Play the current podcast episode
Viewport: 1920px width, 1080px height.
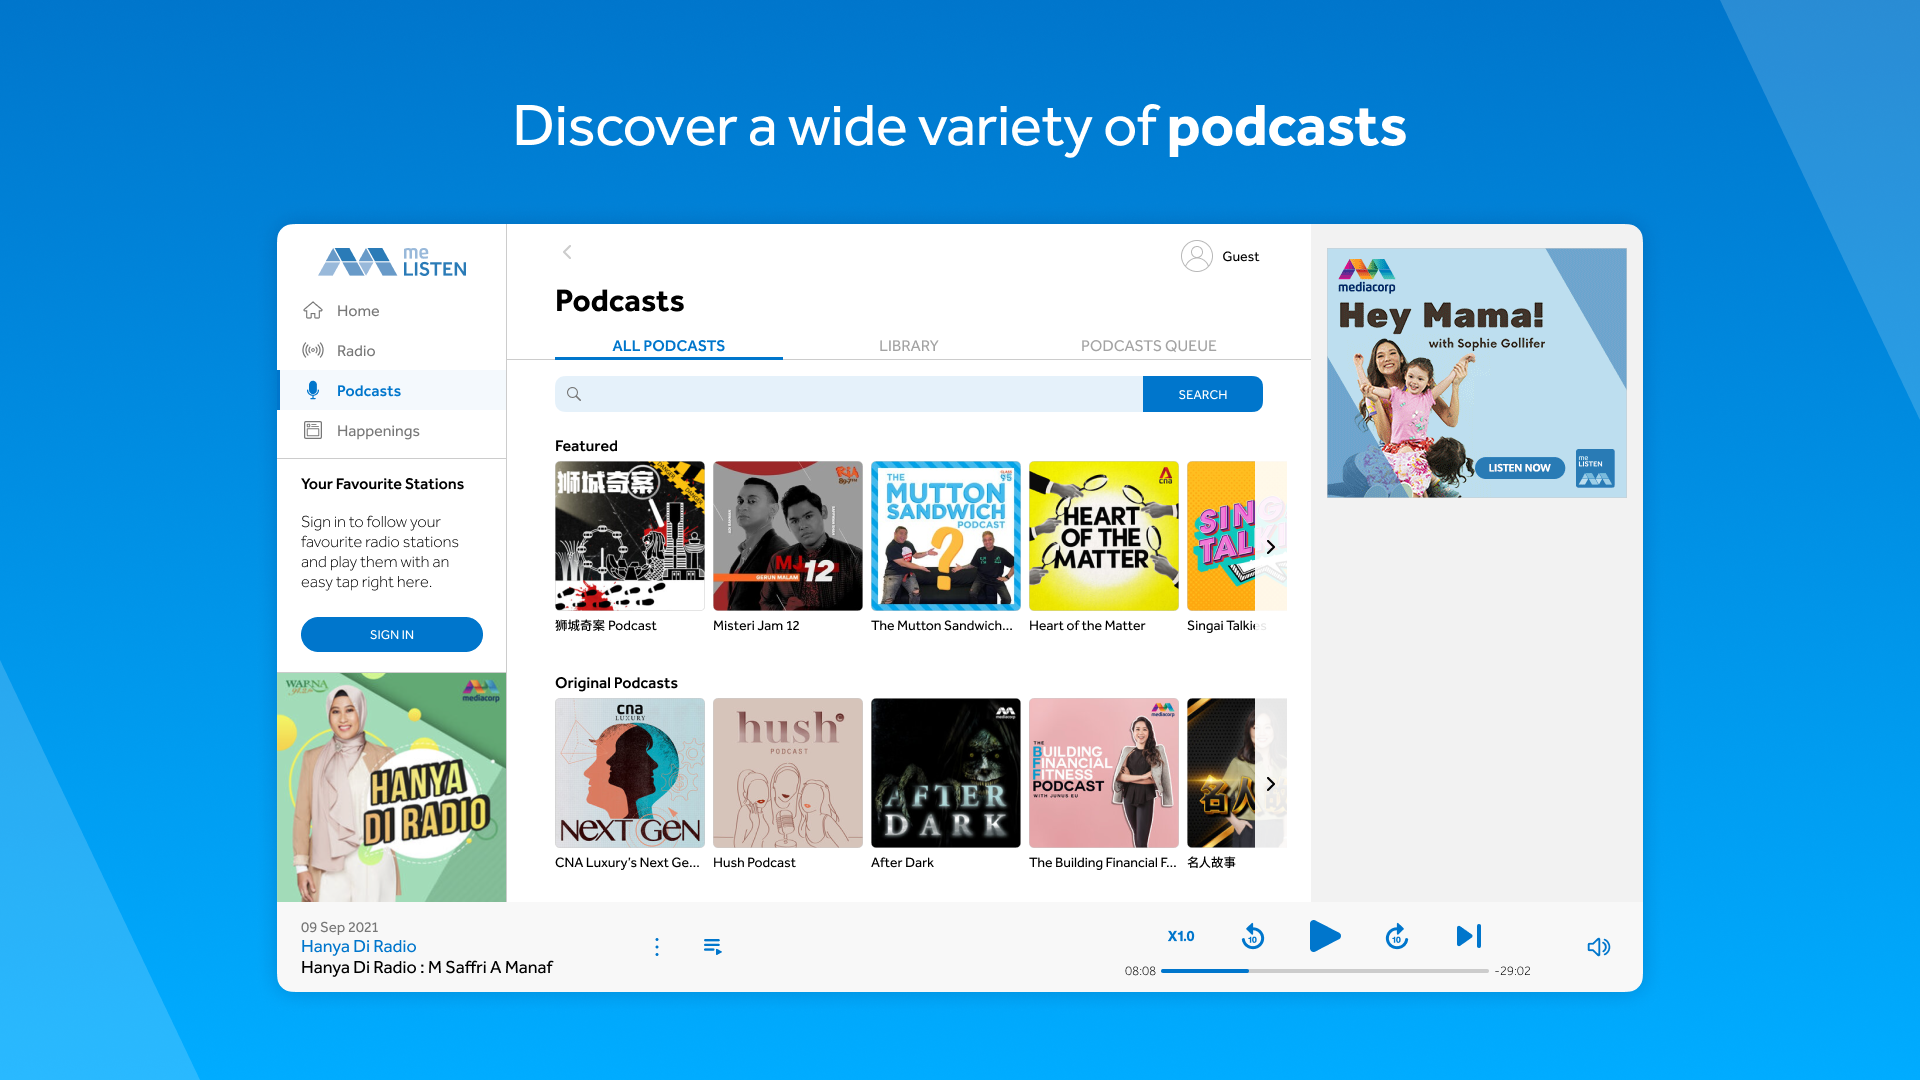(1325, 937)
